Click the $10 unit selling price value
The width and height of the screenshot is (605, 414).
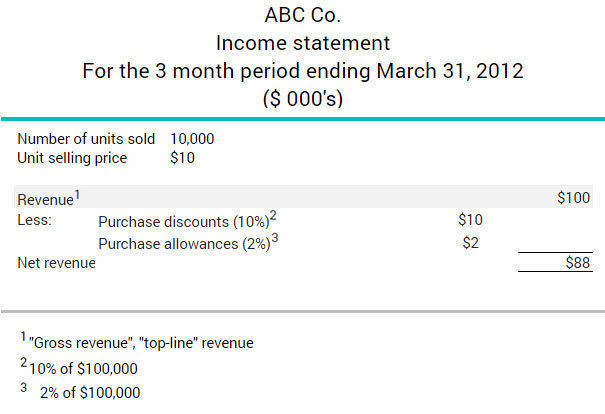pyautogui.click(x=183, y=158)
